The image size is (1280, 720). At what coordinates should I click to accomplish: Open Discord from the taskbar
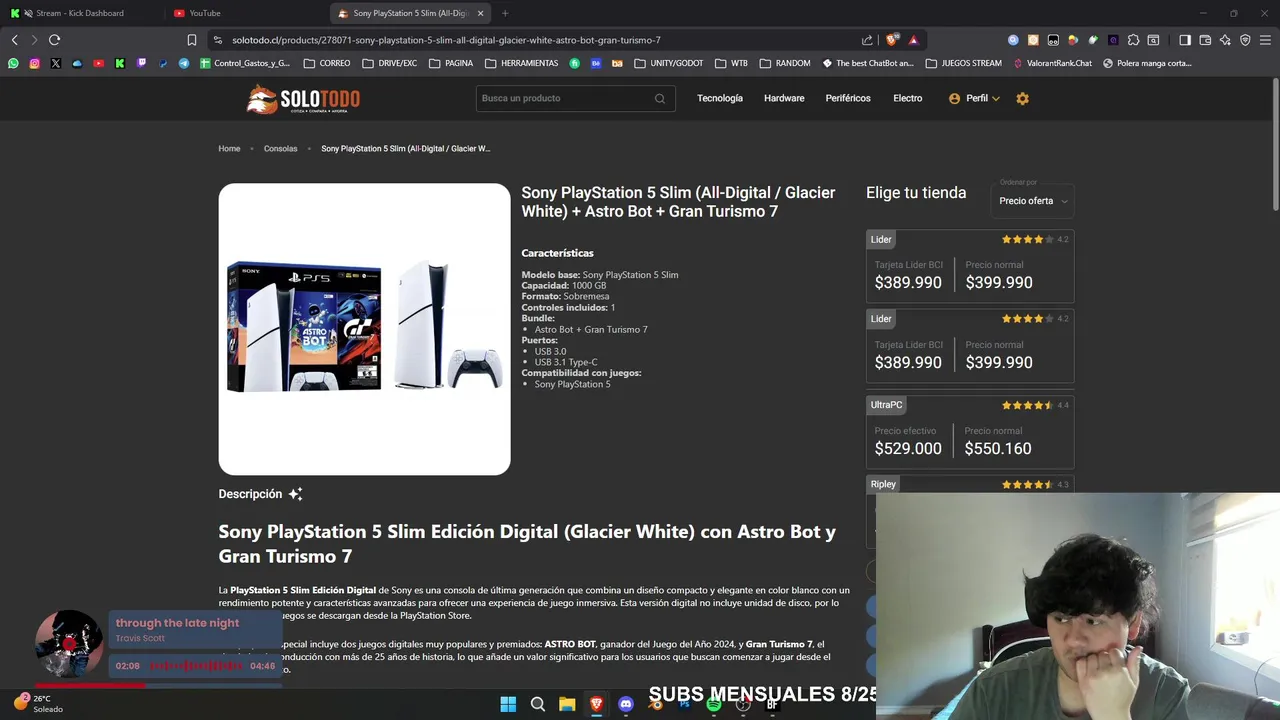626,704
